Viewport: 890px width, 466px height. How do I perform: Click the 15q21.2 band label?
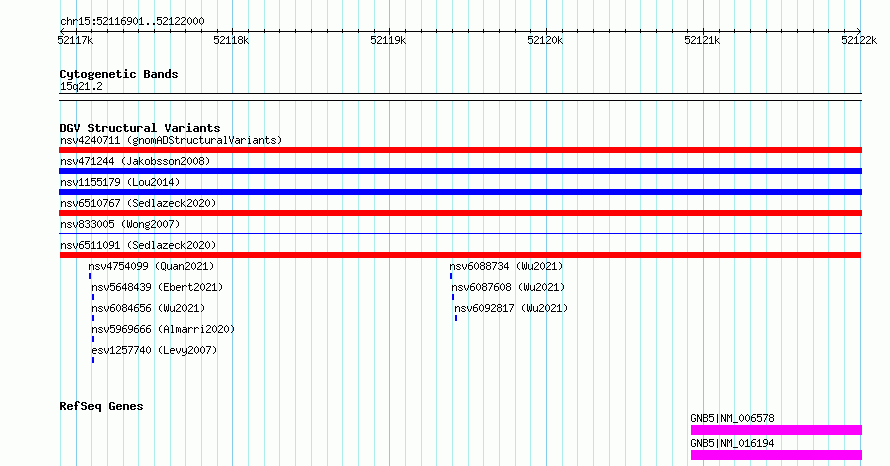pos(81,86)
